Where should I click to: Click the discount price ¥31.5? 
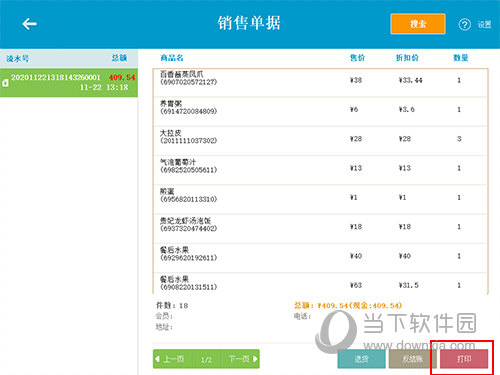(x=409, y=285)
